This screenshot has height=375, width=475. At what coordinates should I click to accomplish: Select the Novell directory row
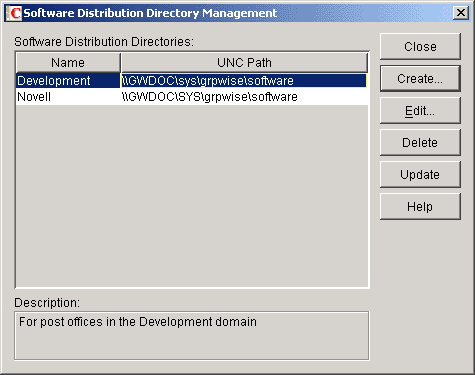tap(192, 97)
